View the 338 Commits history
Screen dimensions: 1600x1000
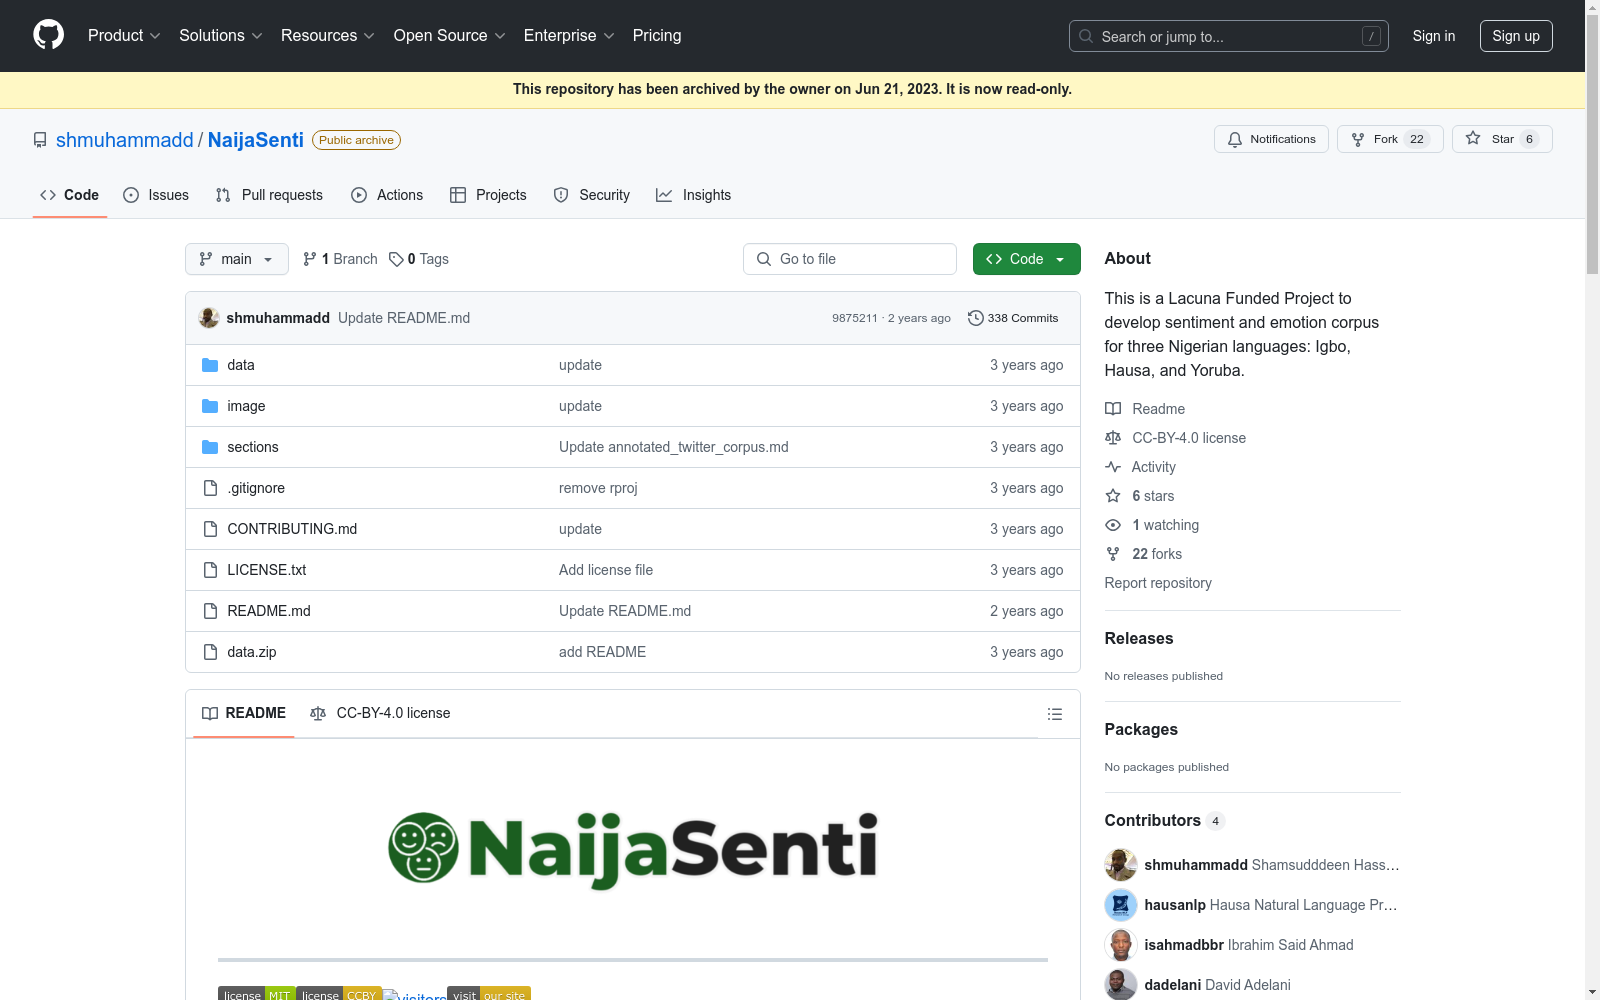[1013, 318]
